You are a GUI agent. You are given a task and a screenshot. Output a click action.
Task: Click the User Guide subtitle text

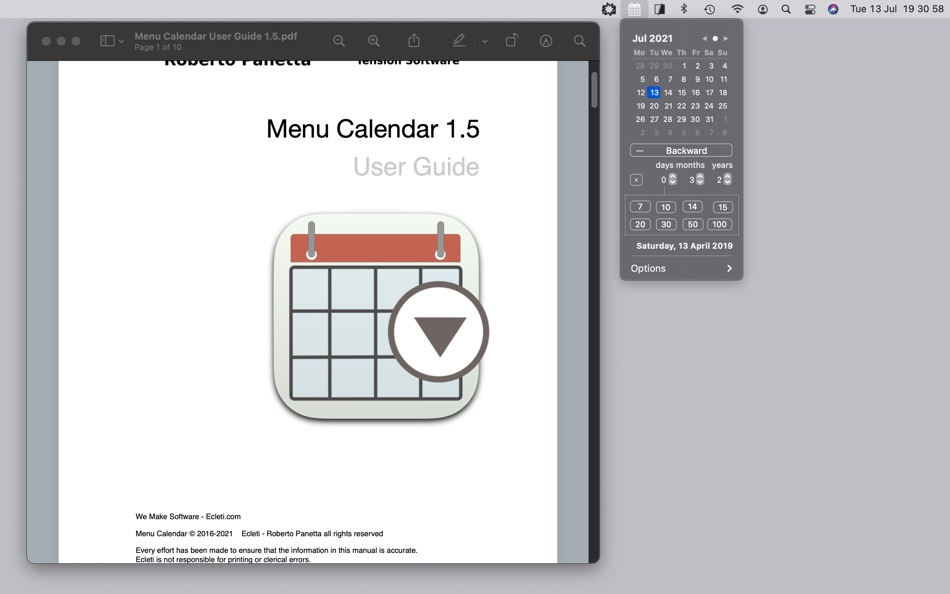point(416,167)
